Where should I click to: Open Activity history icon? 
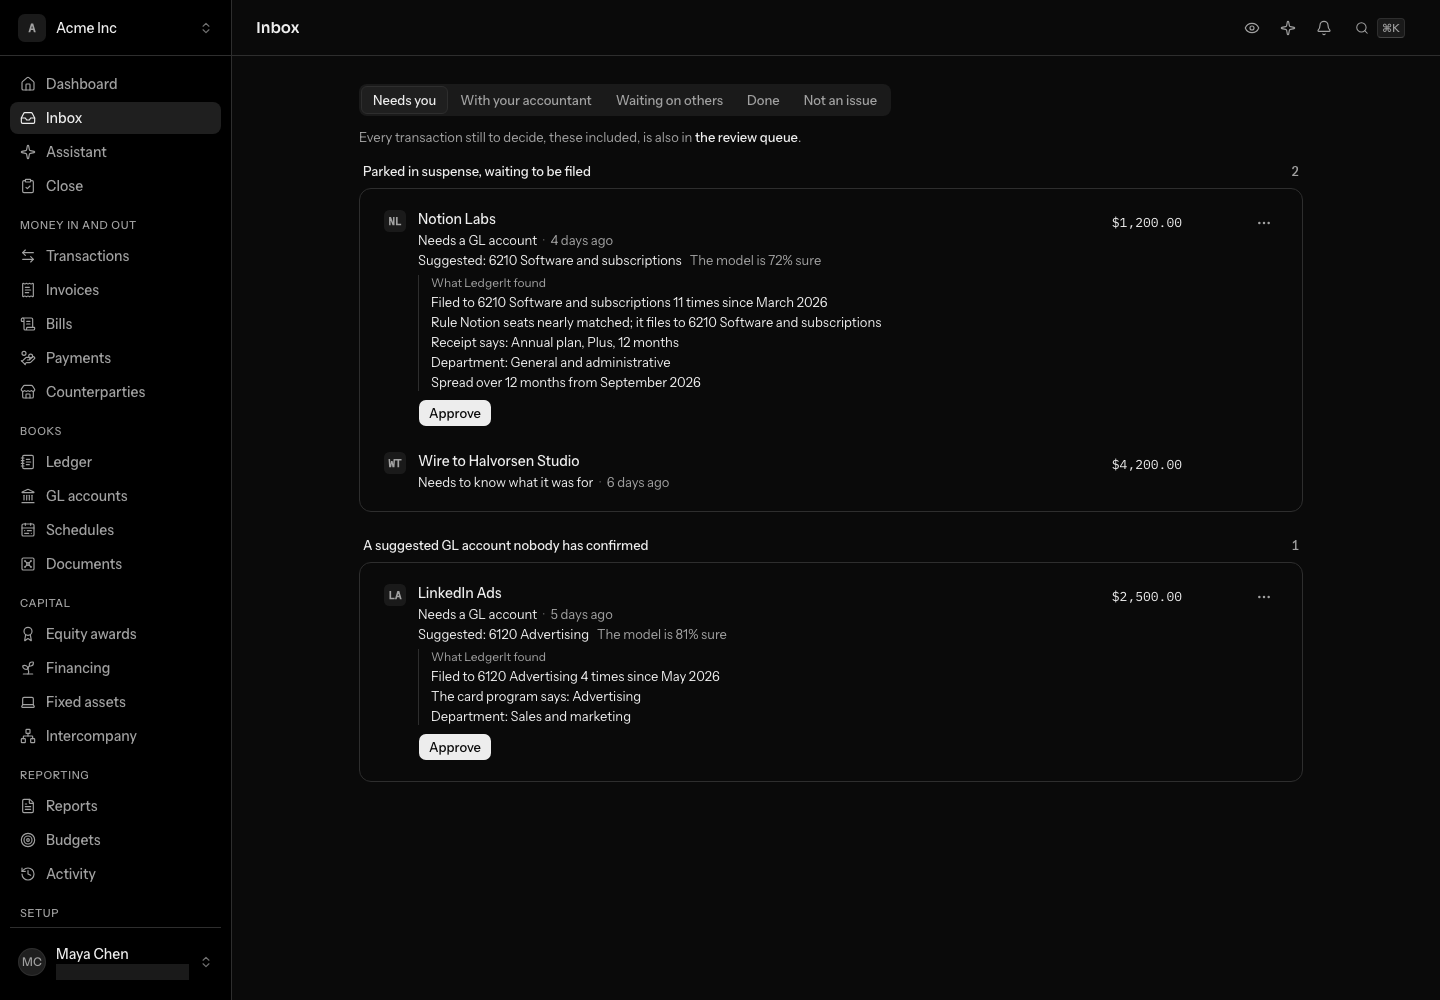pyautogui.click(x=28, y=874)
